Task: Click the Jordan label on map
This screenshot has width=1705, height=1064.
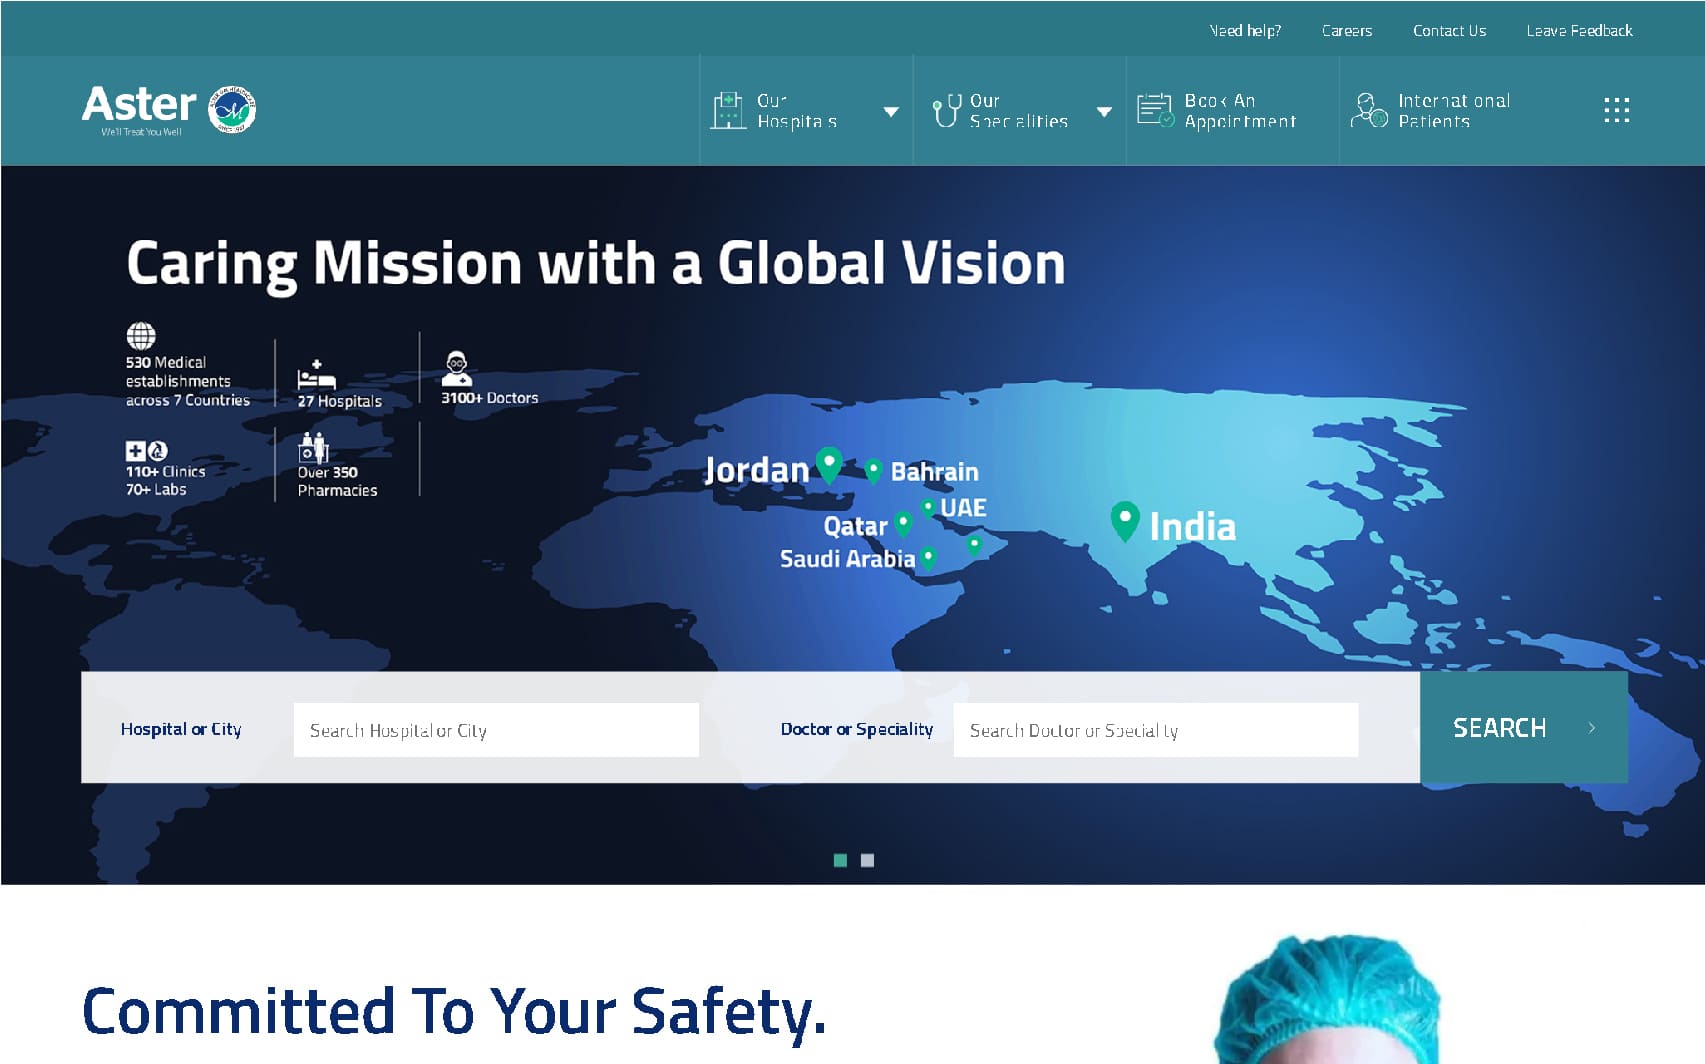Action: (756, 469)
